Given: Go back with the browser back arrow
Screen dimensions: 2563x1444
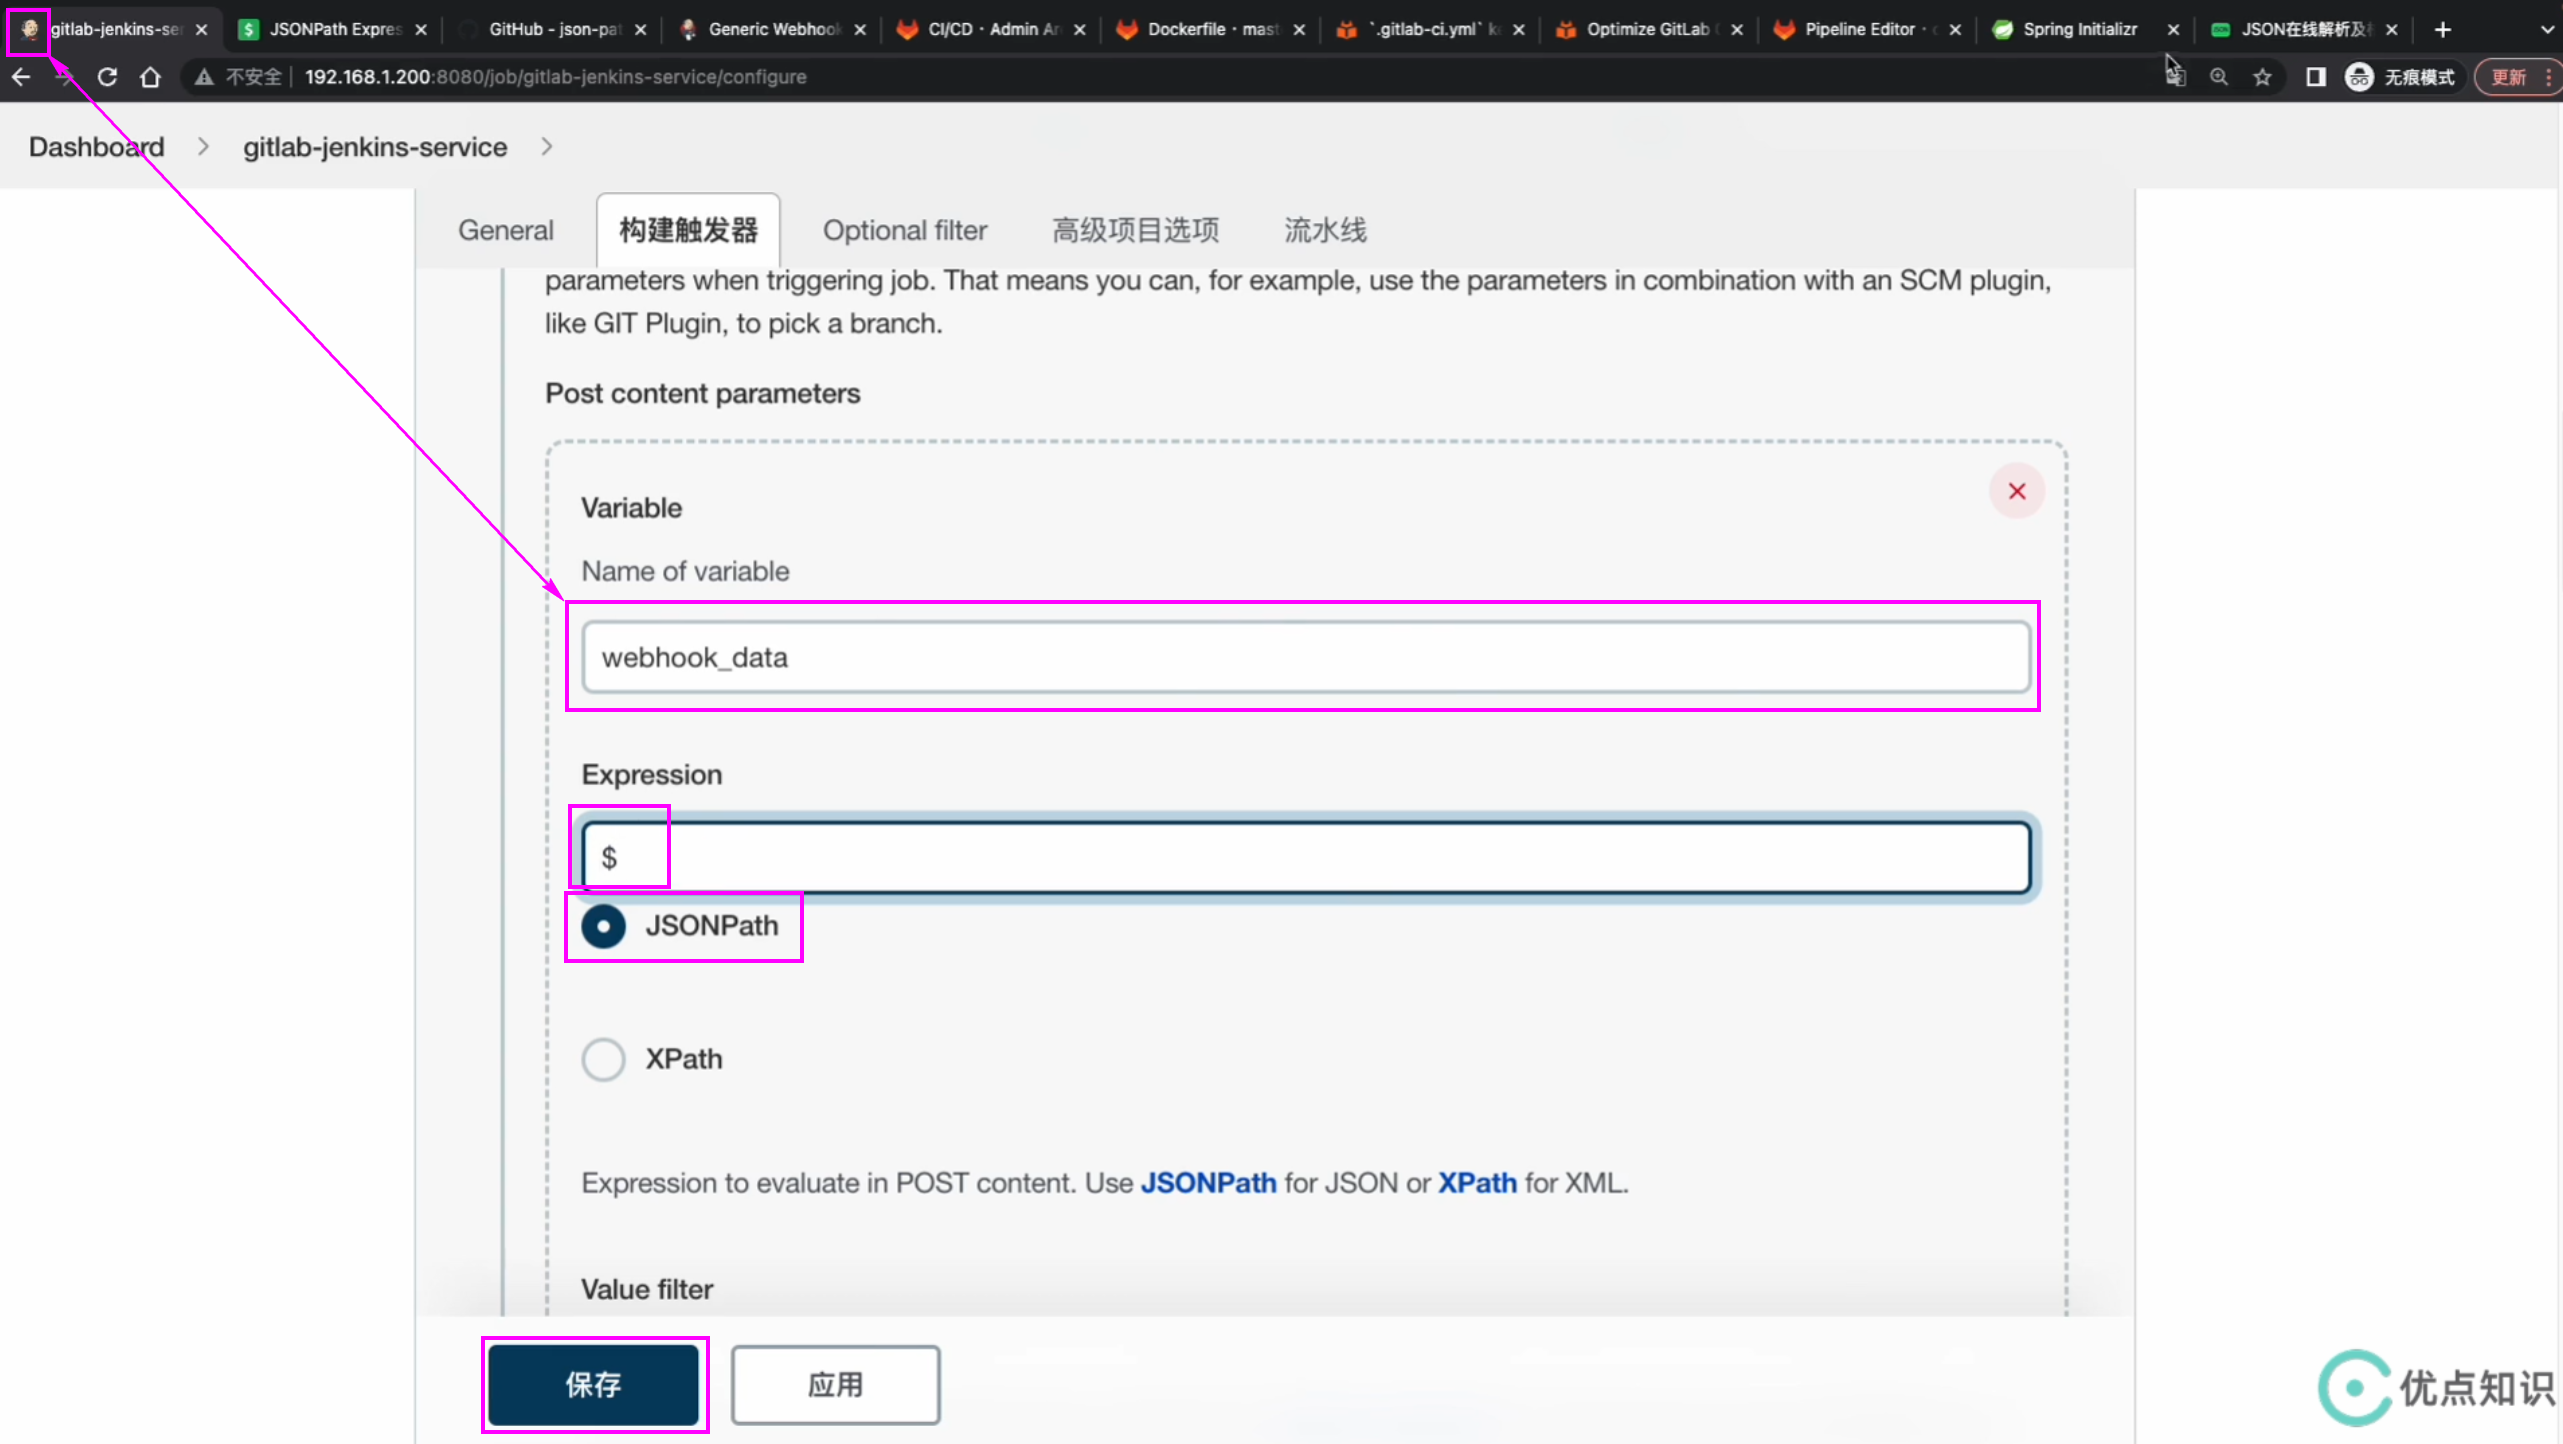Looking at the screenshot, I should [x=21, y=77].
